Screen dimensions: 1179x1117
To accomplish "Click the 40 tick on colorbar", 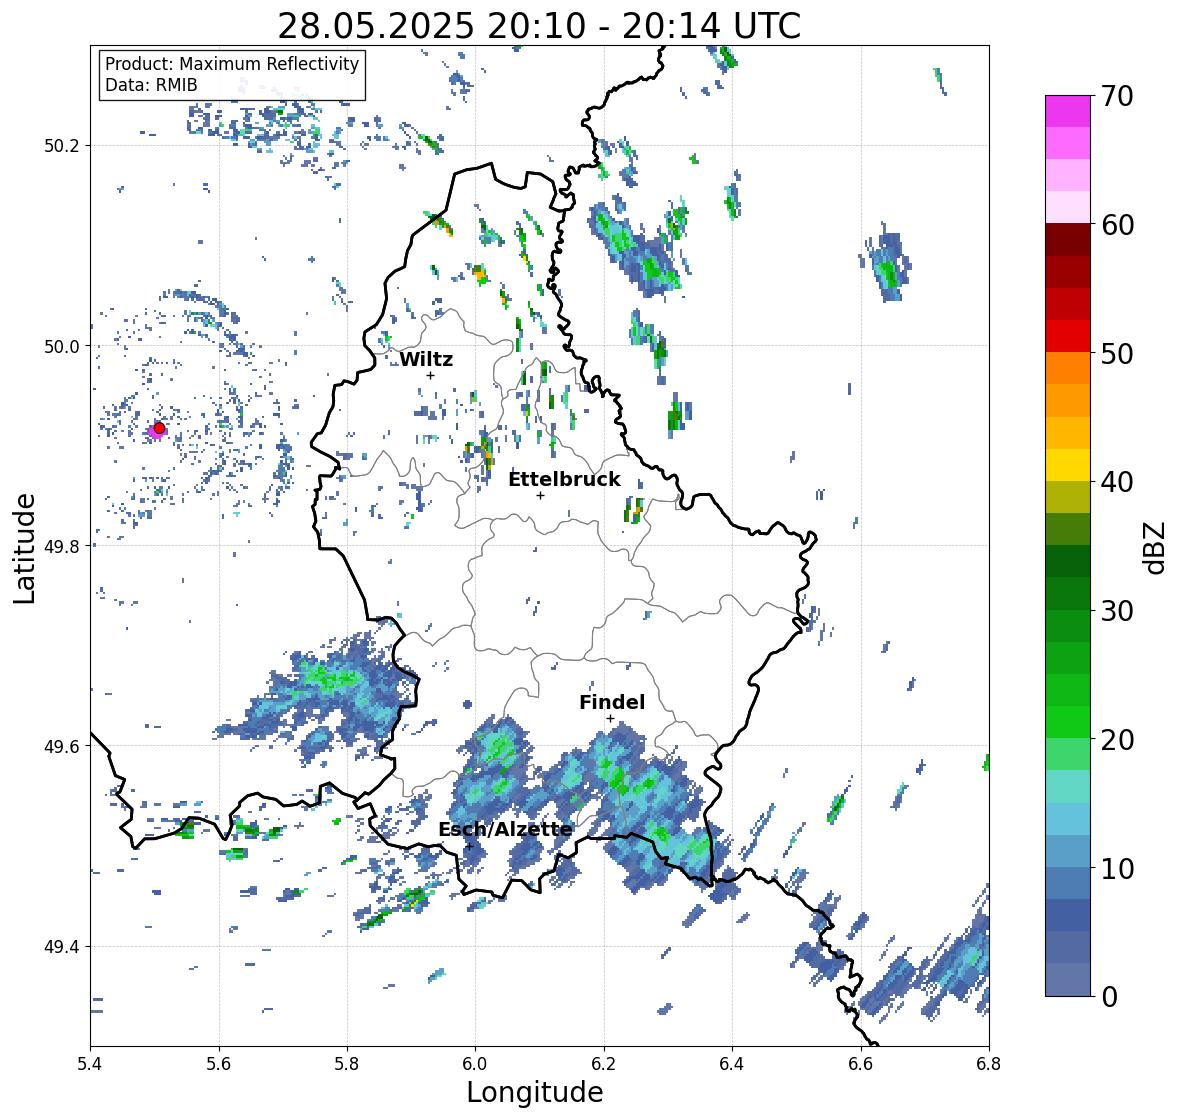I will [1117, 482].
